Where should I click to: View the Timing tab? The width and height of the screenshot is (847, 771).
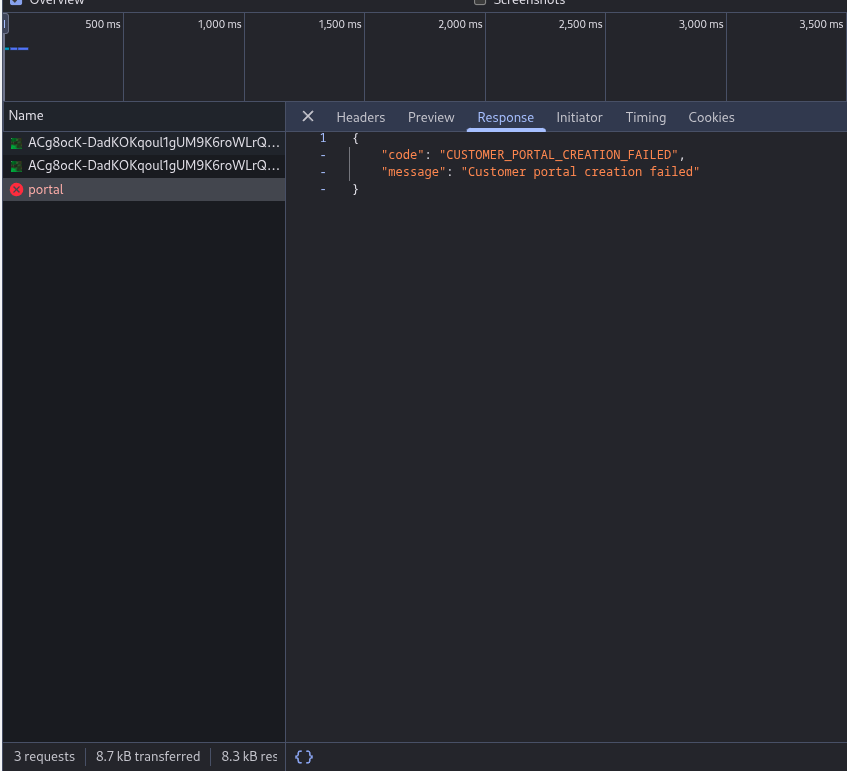tap(646, 117)
